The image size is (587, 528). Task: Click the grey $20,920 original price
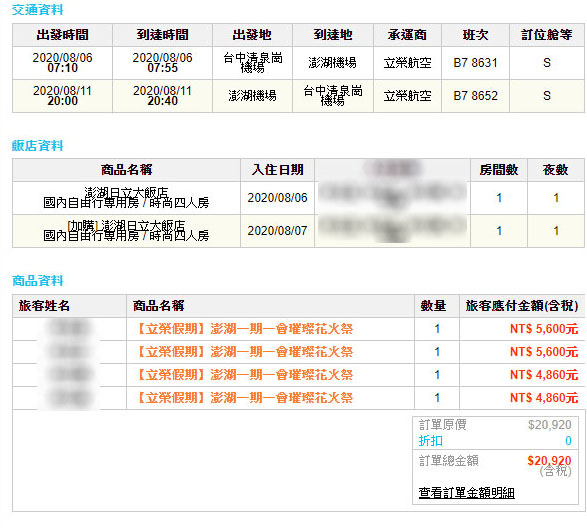(x=550, y=425)
